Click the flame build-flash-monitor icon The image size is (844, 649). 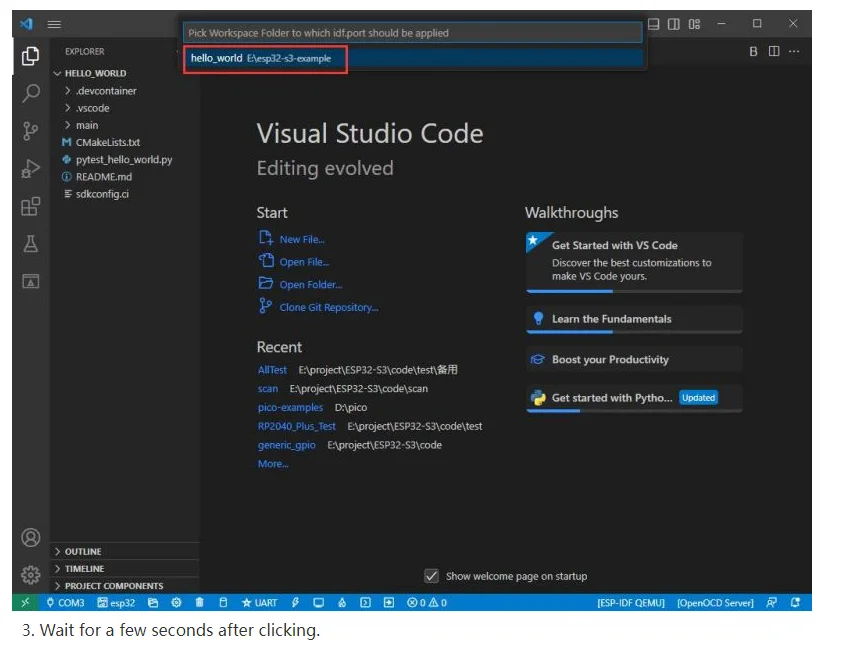[342, 603]
